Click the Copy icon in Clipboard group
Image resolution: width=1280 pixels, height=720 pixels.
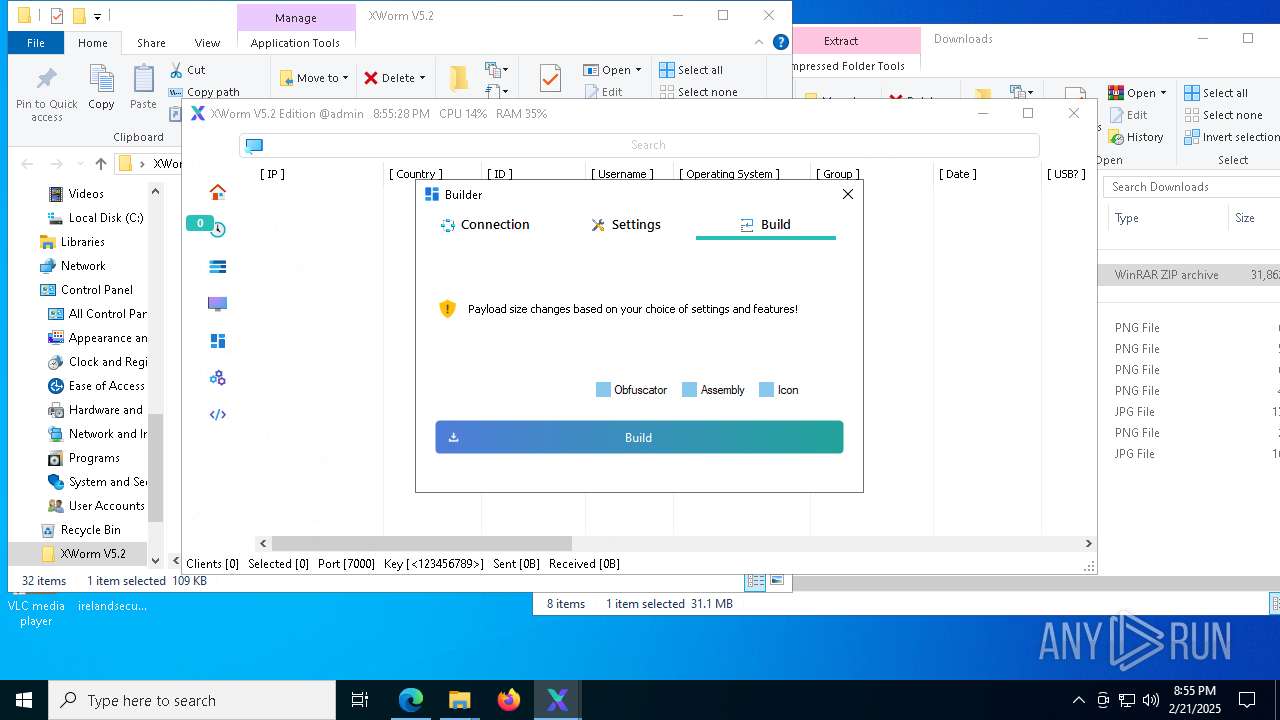tap(101, 88)
